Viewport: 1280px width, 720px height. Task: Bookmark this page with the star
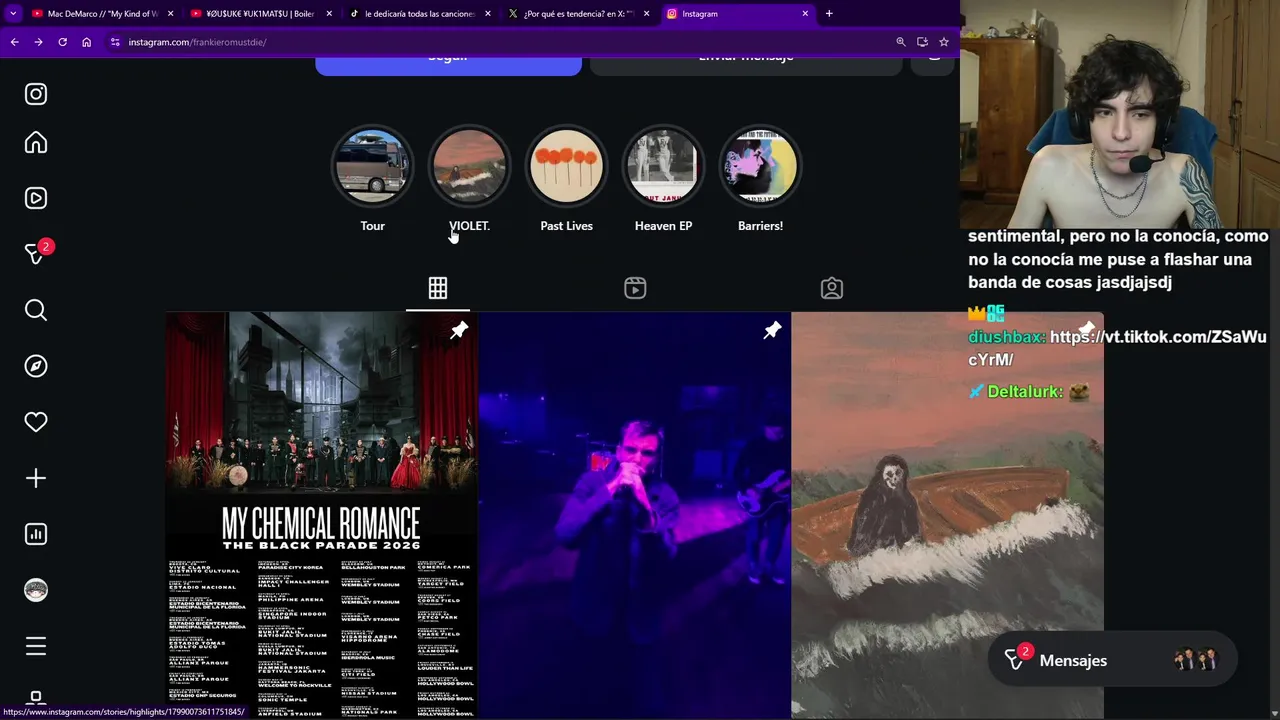[x=943, y=42]
